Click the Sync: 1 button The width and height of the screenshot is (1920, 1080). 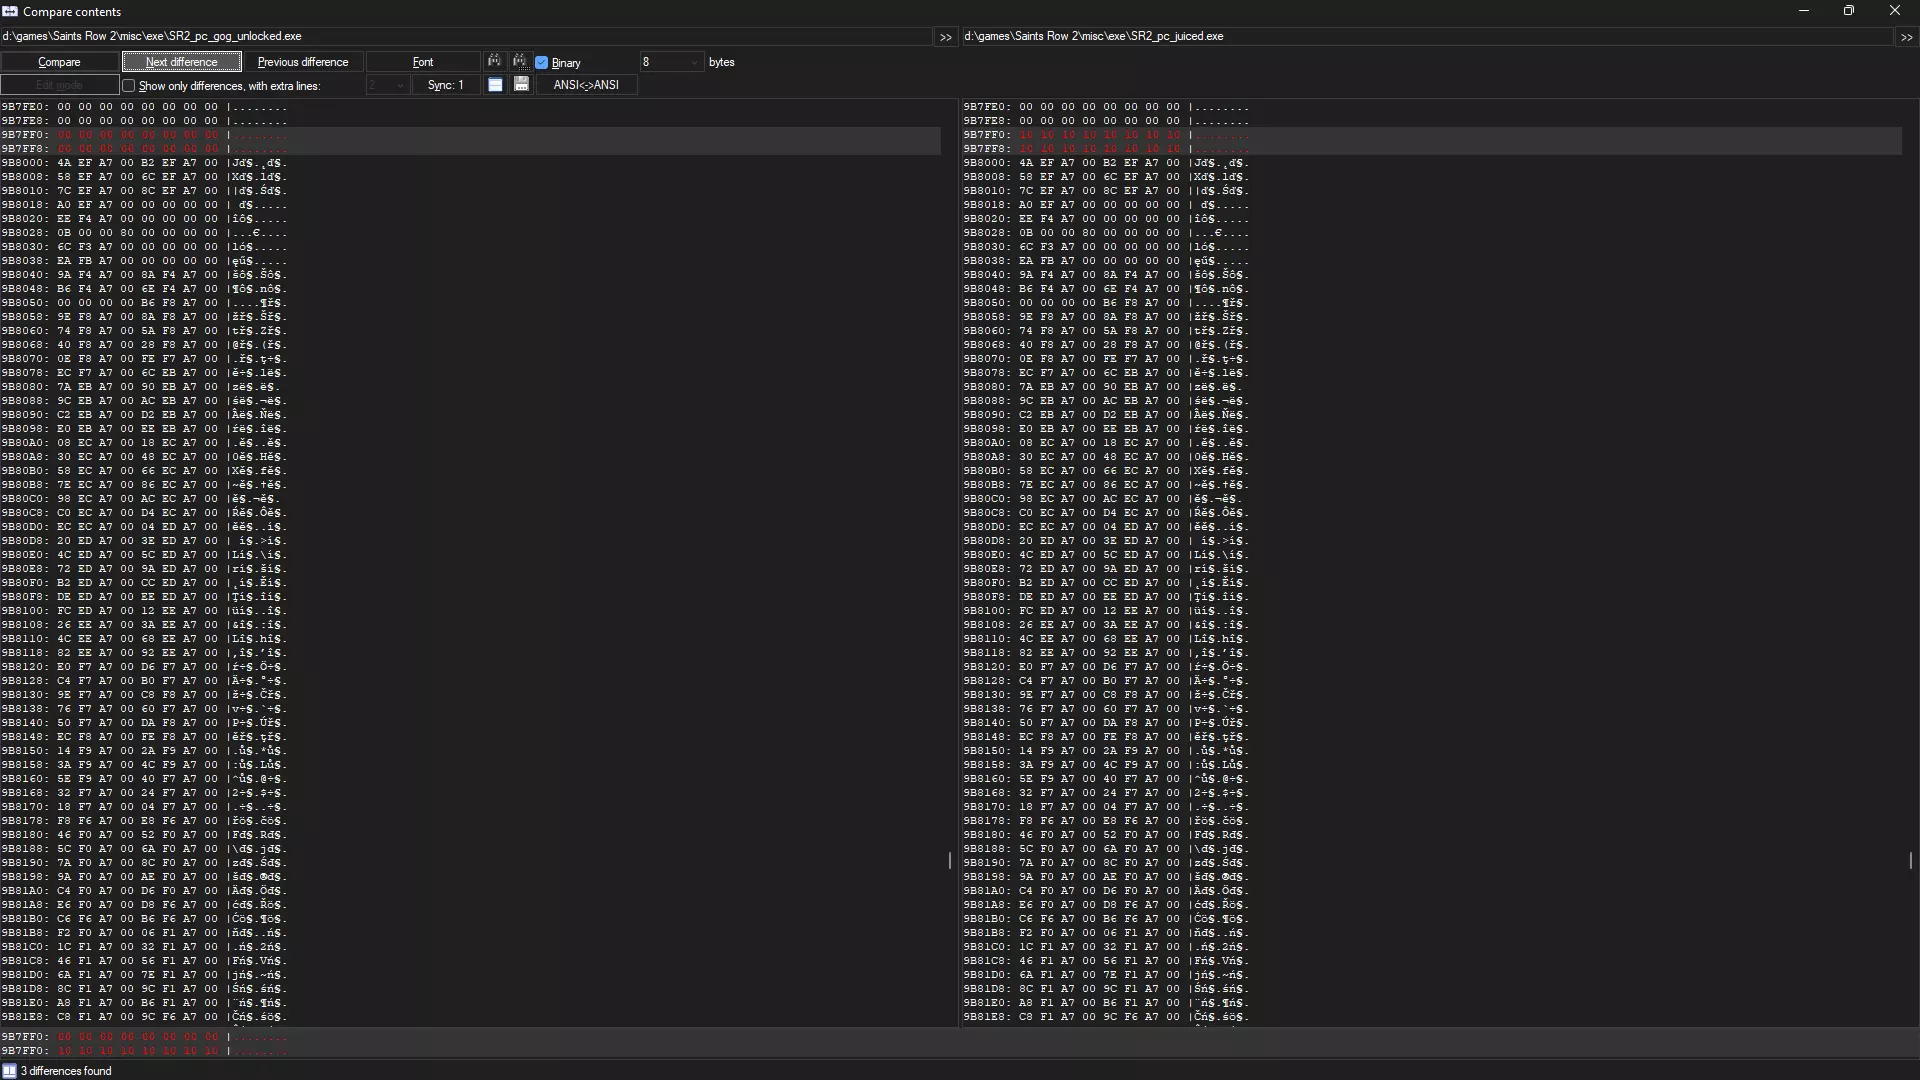446,85
